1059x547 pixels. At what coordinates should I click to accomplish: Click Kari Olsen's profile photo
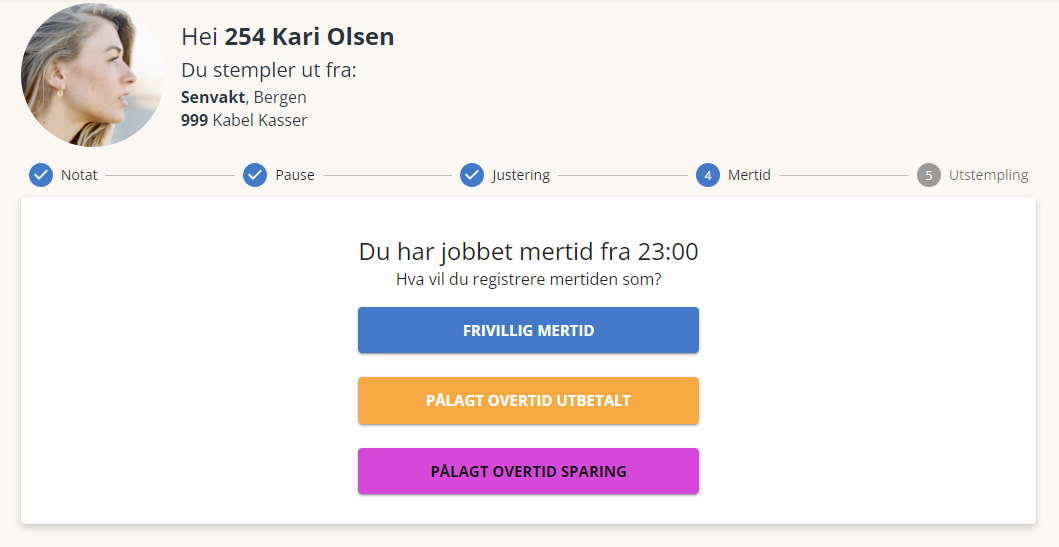point(93,75)
